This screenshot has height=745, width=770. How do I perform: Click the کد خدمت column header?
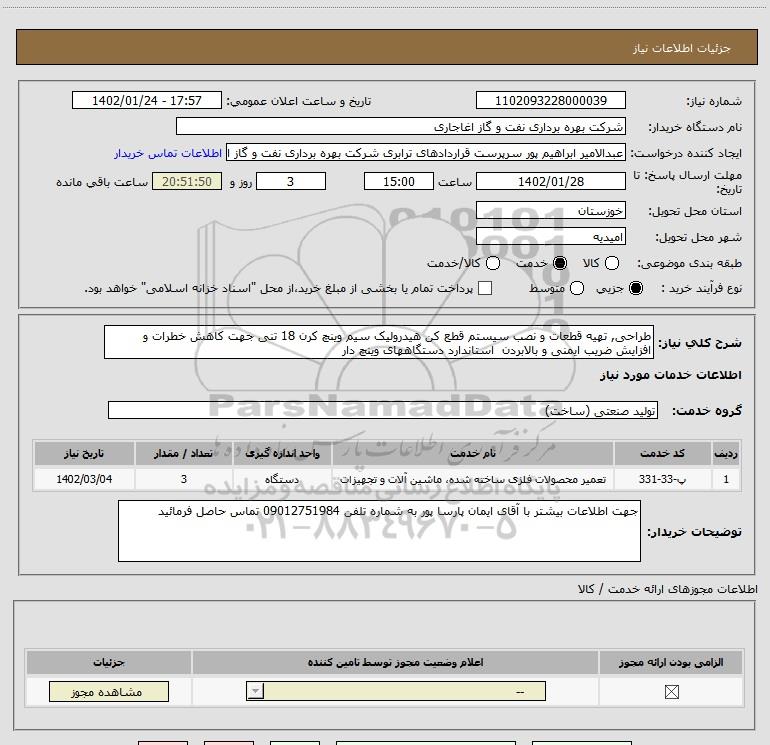(x=662, y=453)
